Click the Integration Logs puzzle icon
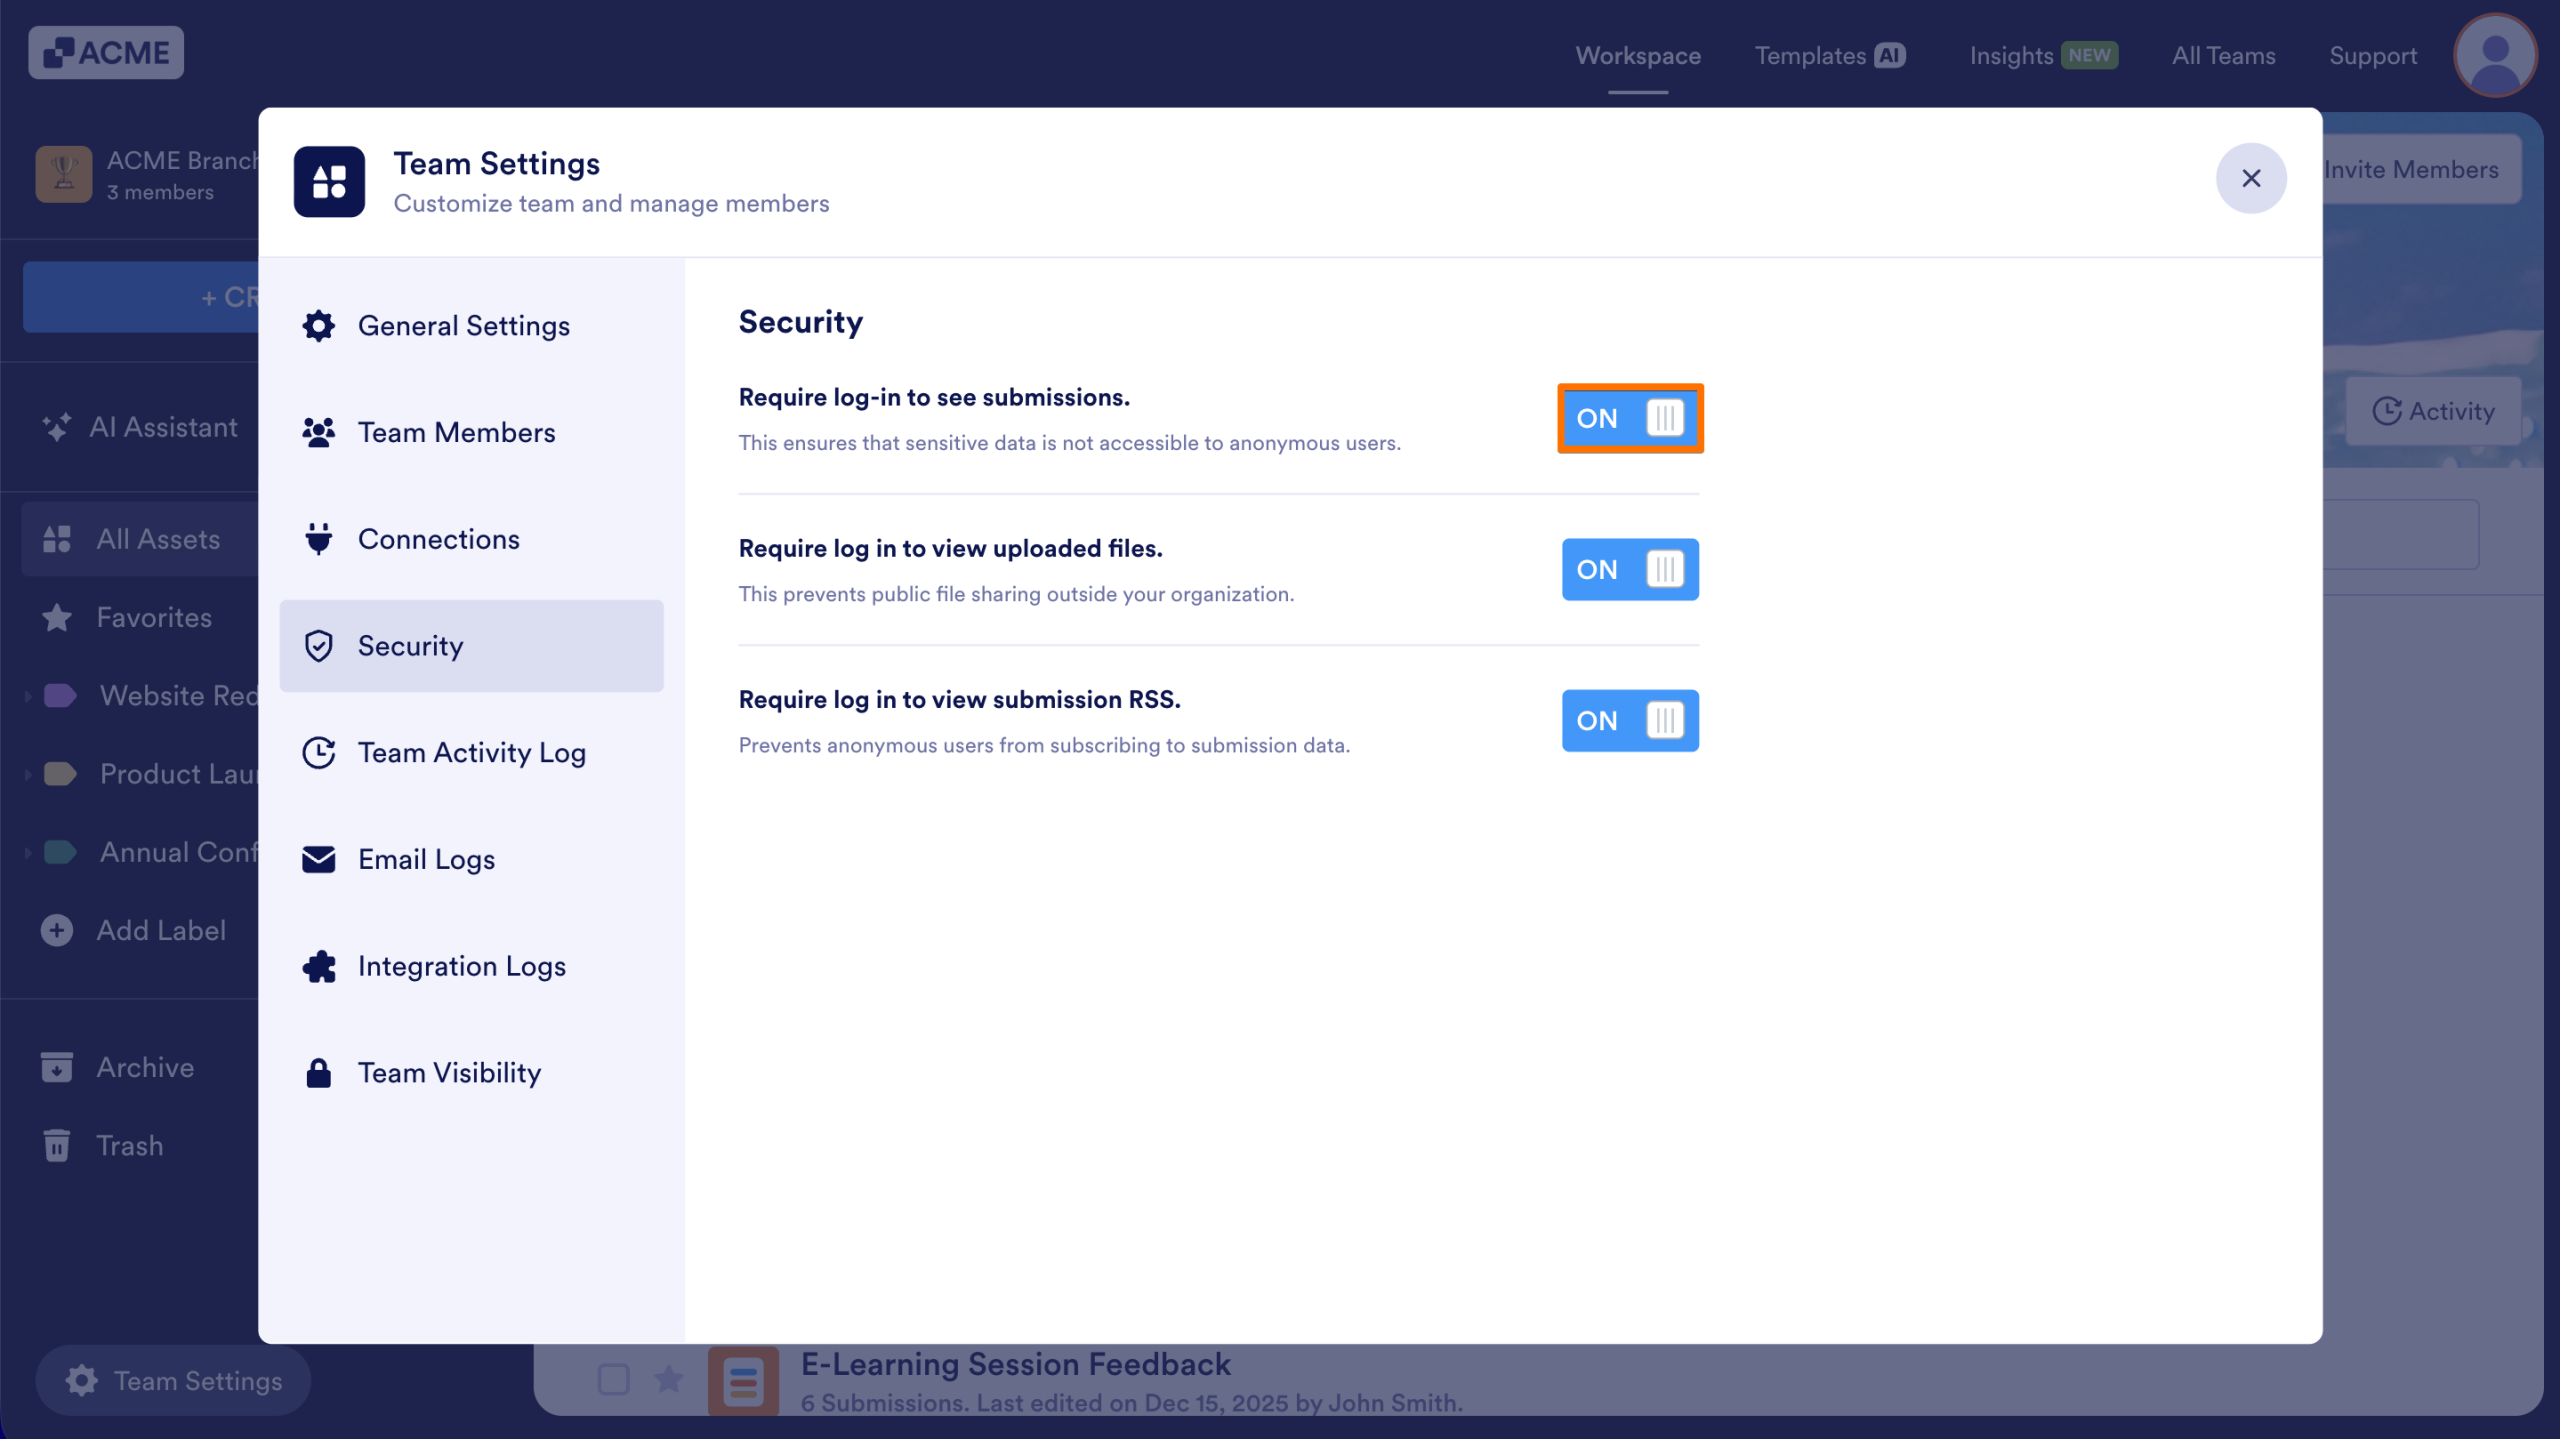Screen dimensions: 2560x1439 tap(318, 966)
